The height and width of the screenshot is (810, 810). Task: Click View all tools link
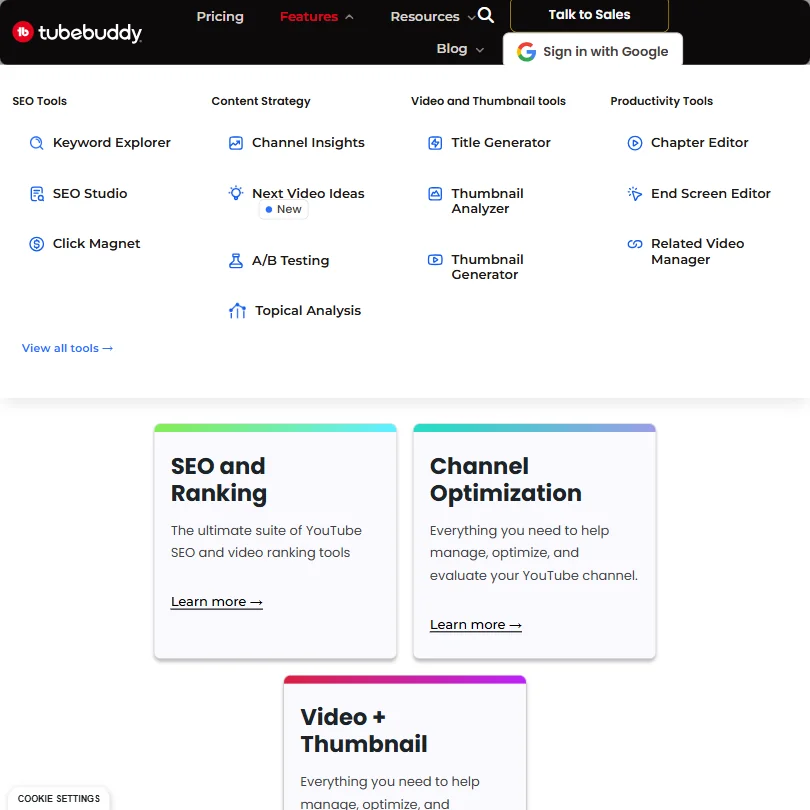(67, 348)
